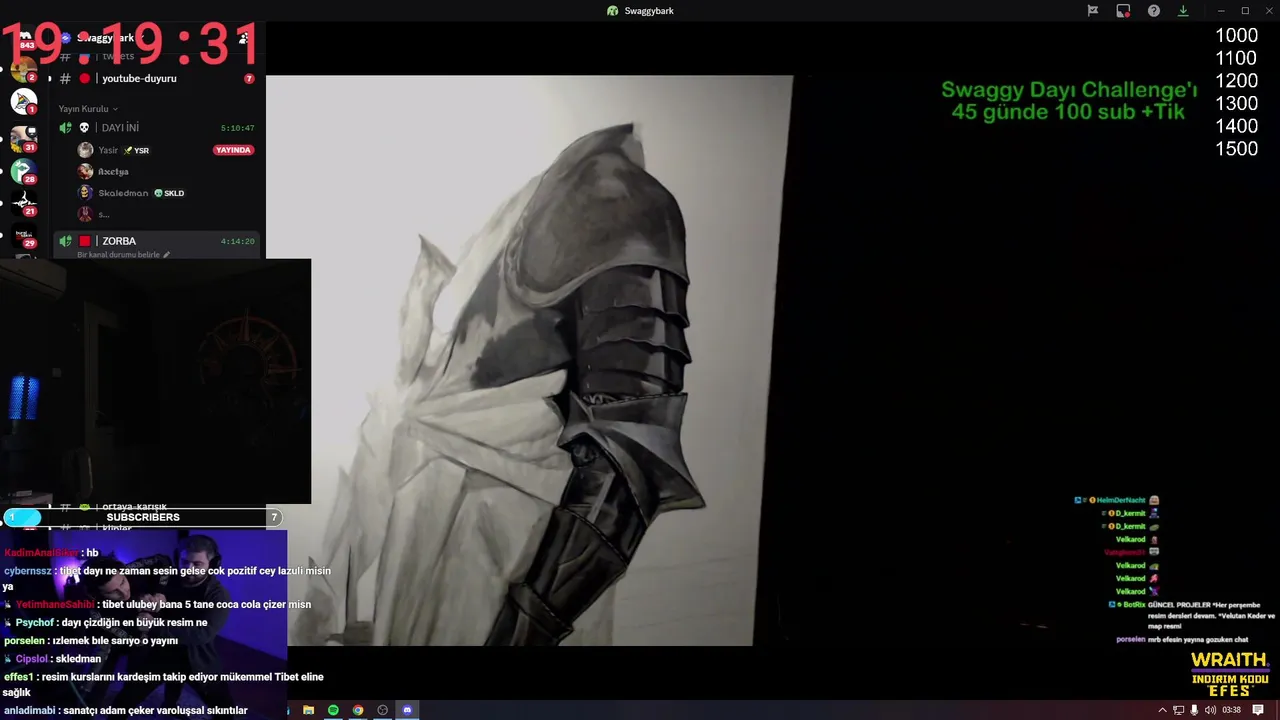Click the microphone icon in system tray
This screenshot has height=720, width=1280.
[1194, 710]
